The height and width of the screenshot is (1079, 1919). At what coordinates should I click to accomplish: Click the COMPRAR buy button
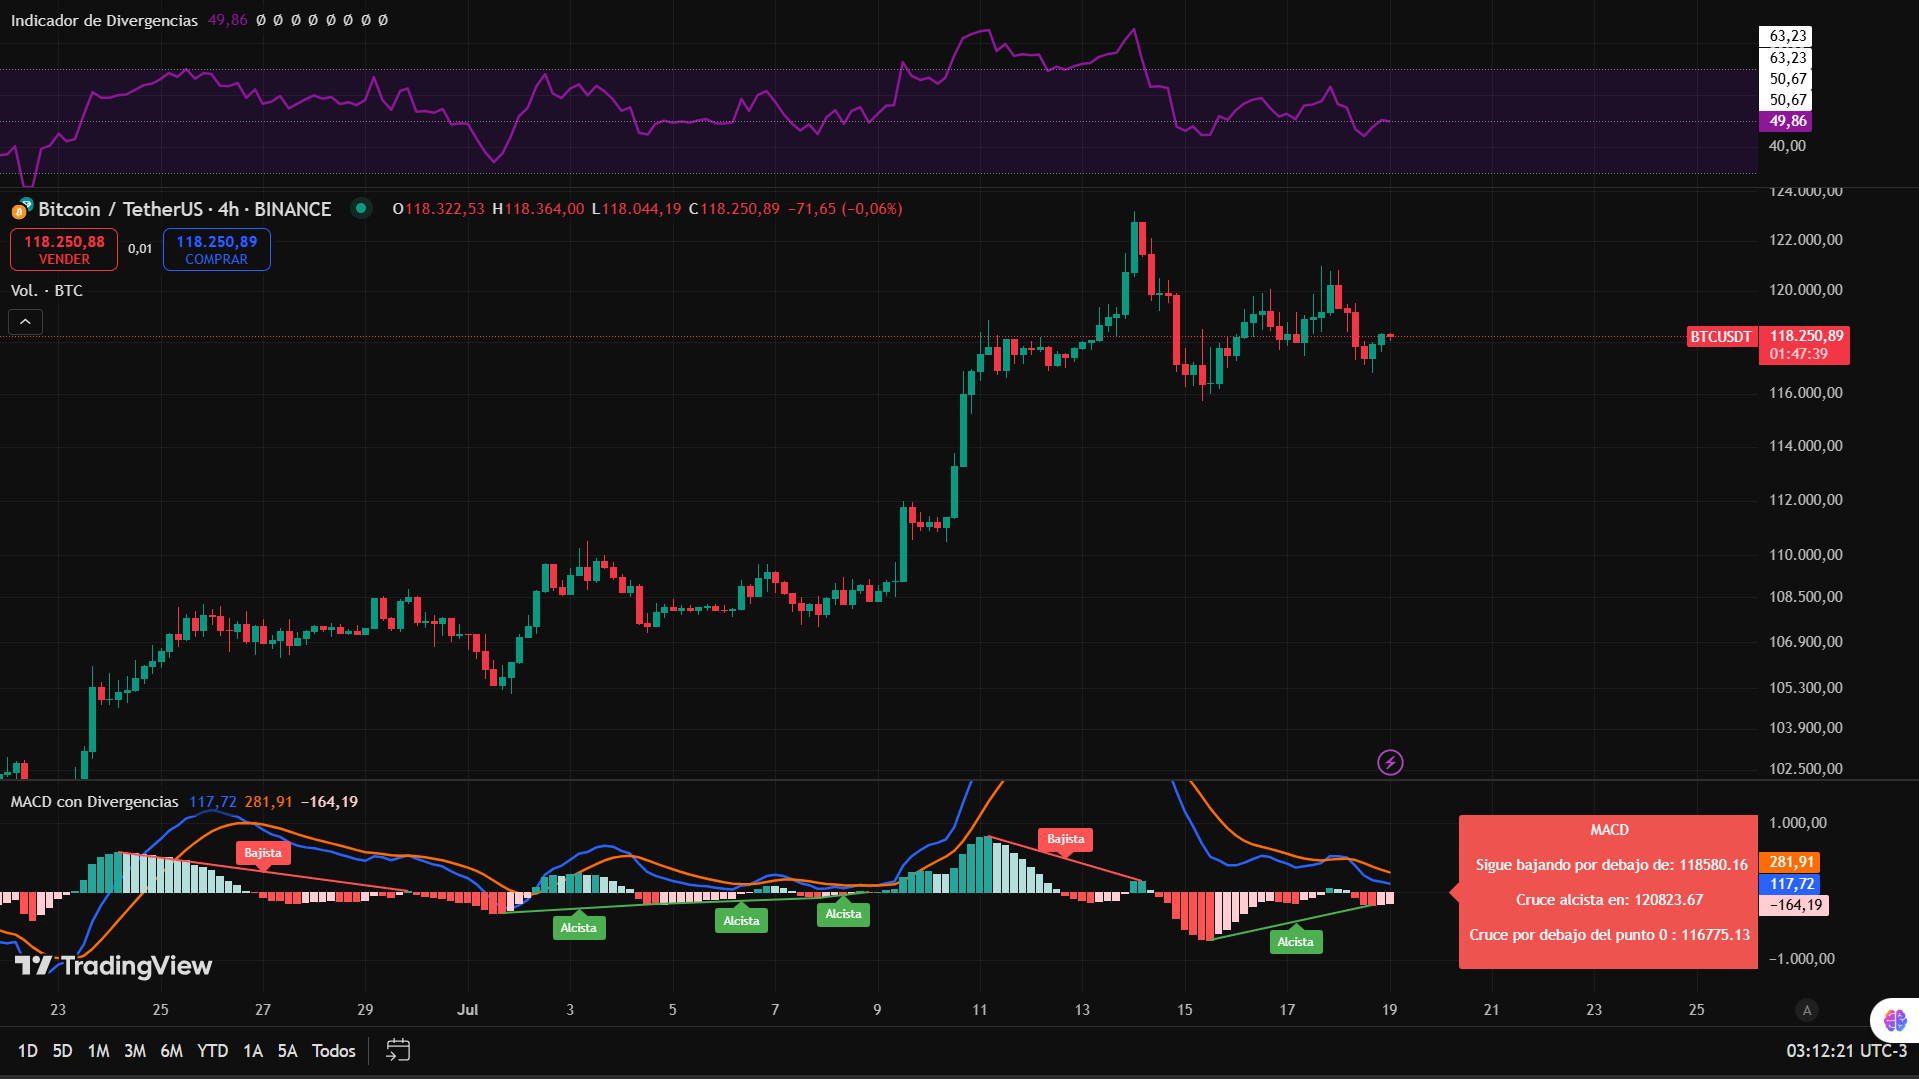point(217,250)
